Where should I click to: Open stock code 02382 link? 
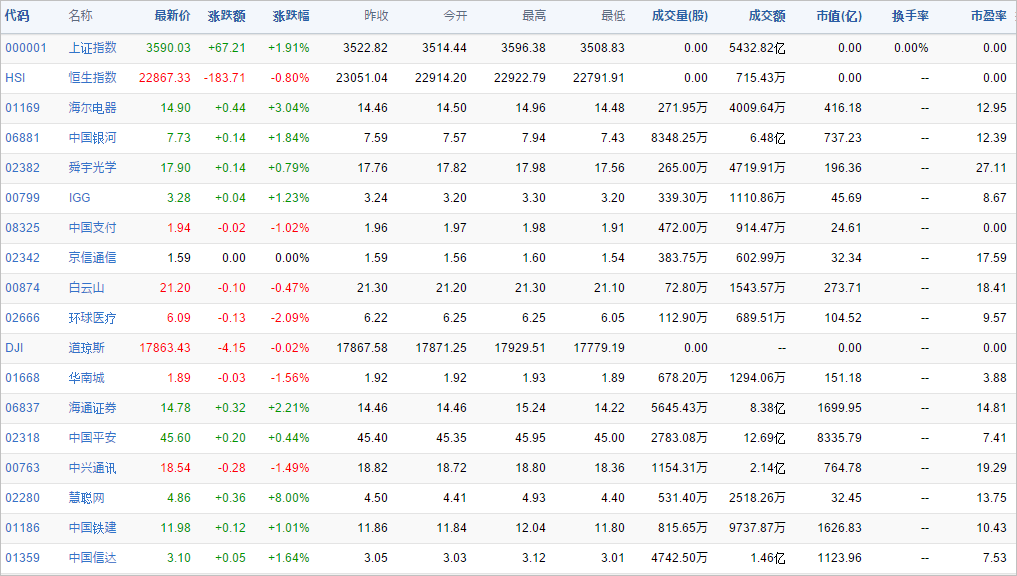[23, 167]
